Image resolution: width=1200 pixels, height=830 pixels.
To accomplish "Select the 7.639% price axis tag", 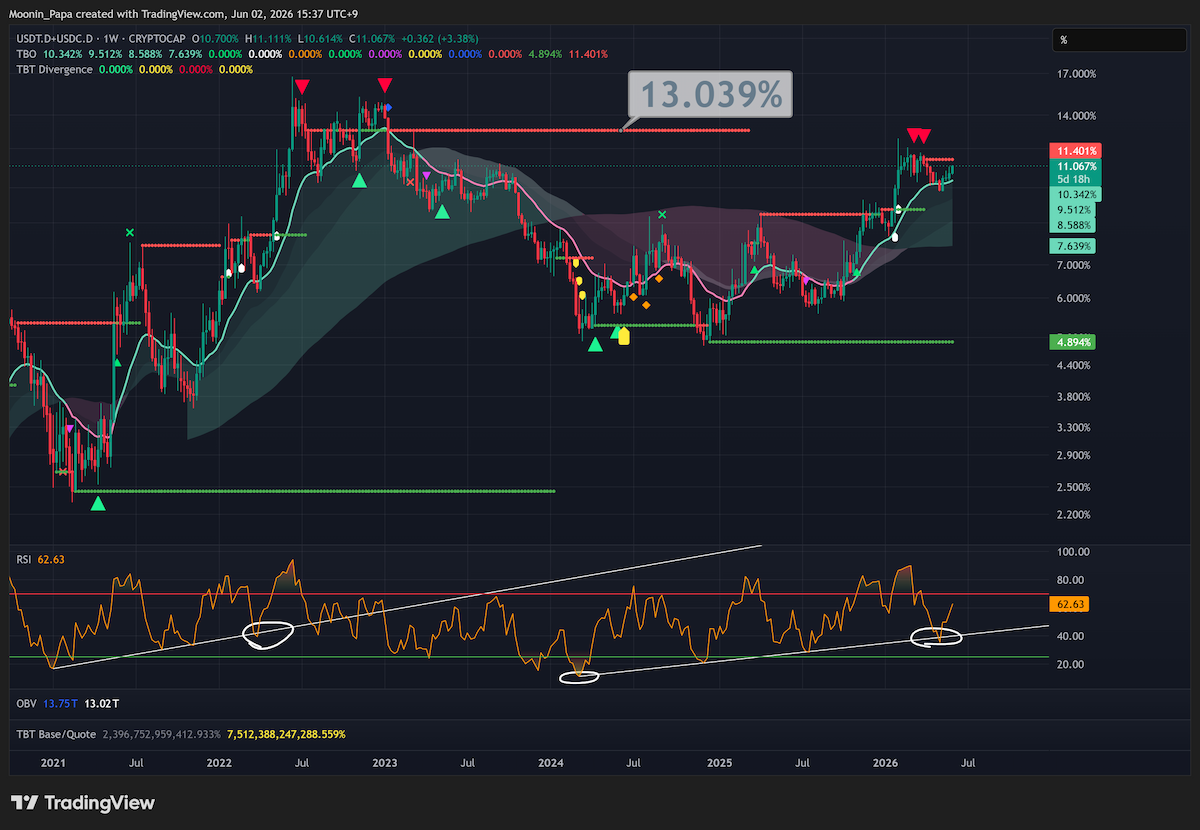I will [1072, 246].
